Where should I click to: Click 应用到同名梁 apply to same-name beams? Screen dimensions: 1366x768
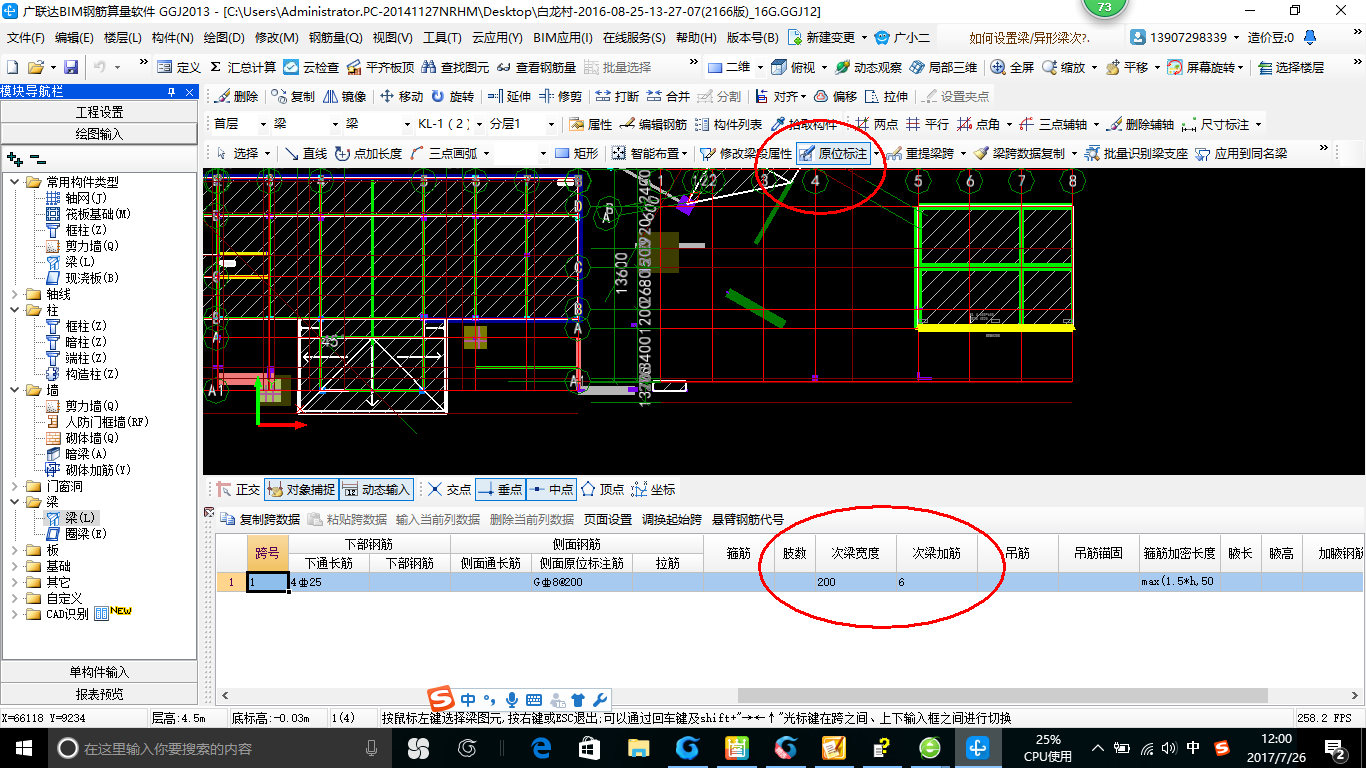pyautogui.click(x=1241, y=153)
